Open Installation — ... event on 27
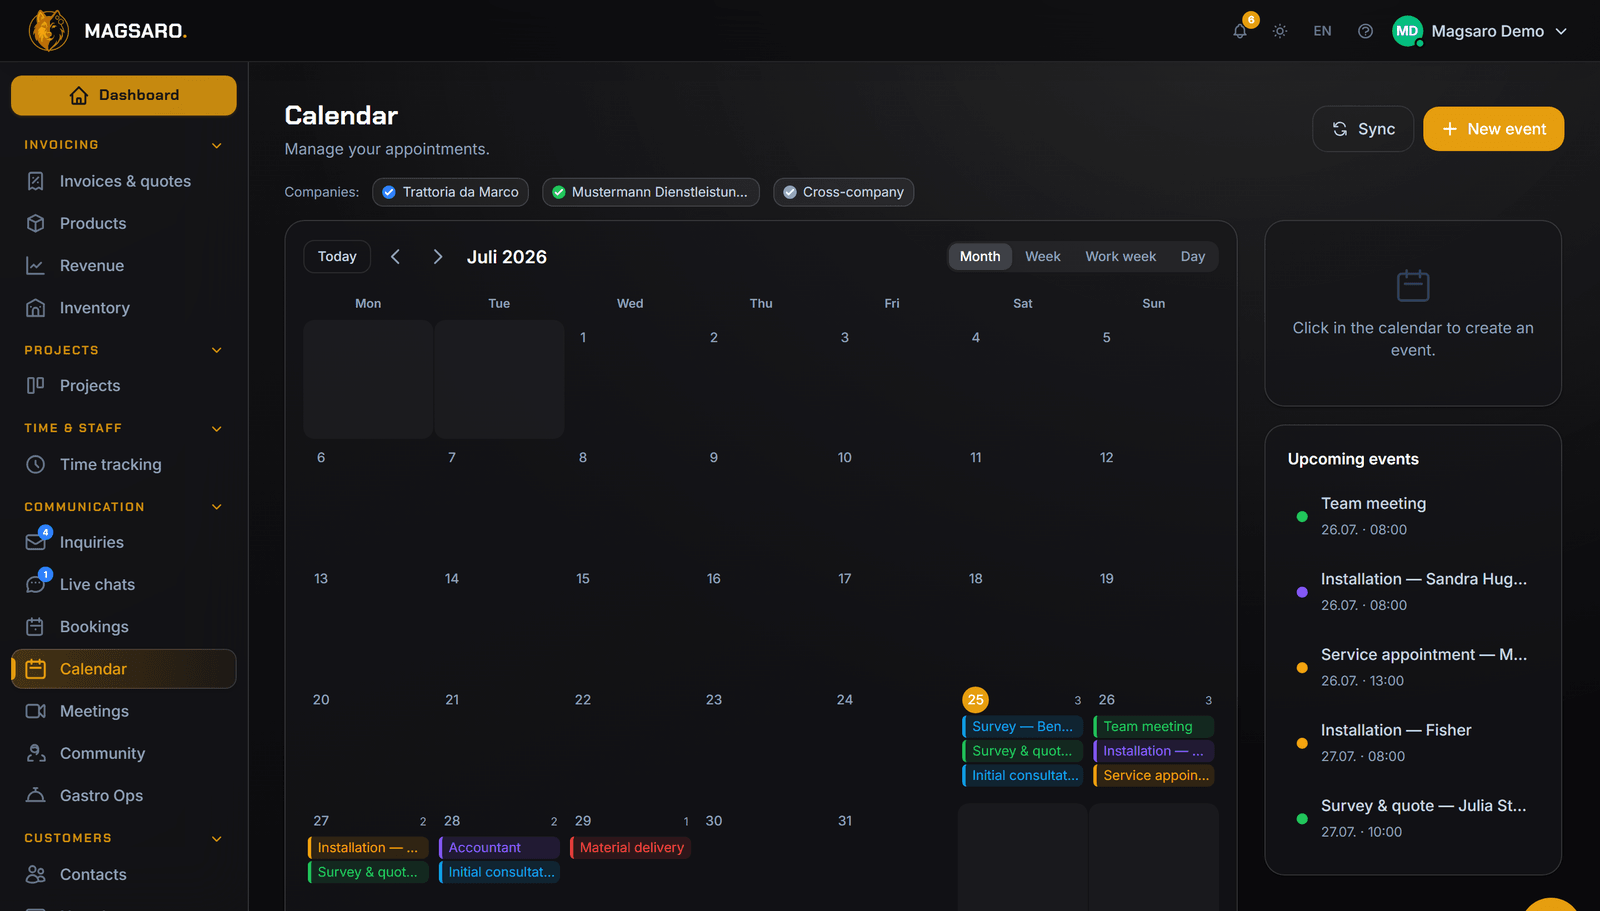 [368, 847]
